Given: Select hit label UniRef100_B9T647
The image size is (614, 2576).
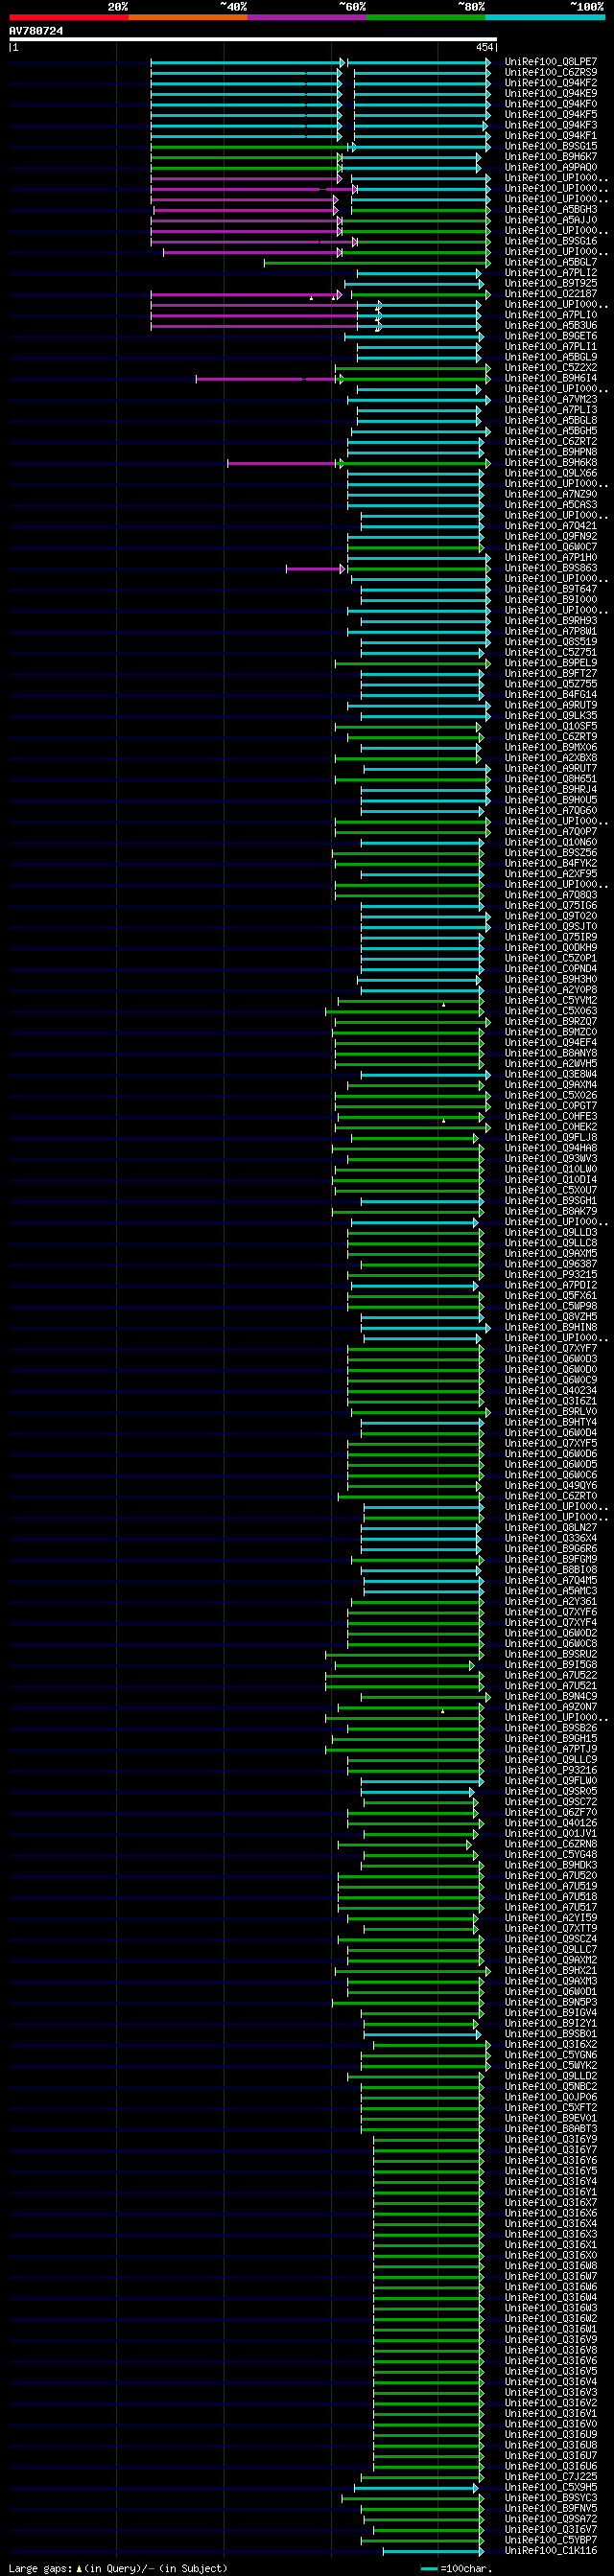Looking at the screenshot, I should pos(551,589).
